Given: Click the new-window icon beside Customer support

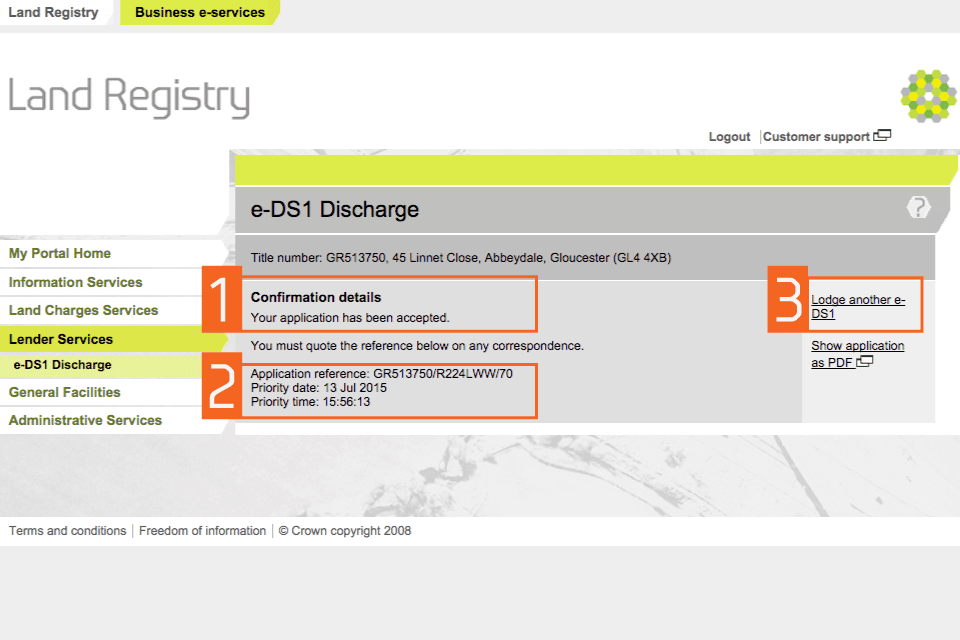Looking at the screenshot, I should (x=882, y=136).
